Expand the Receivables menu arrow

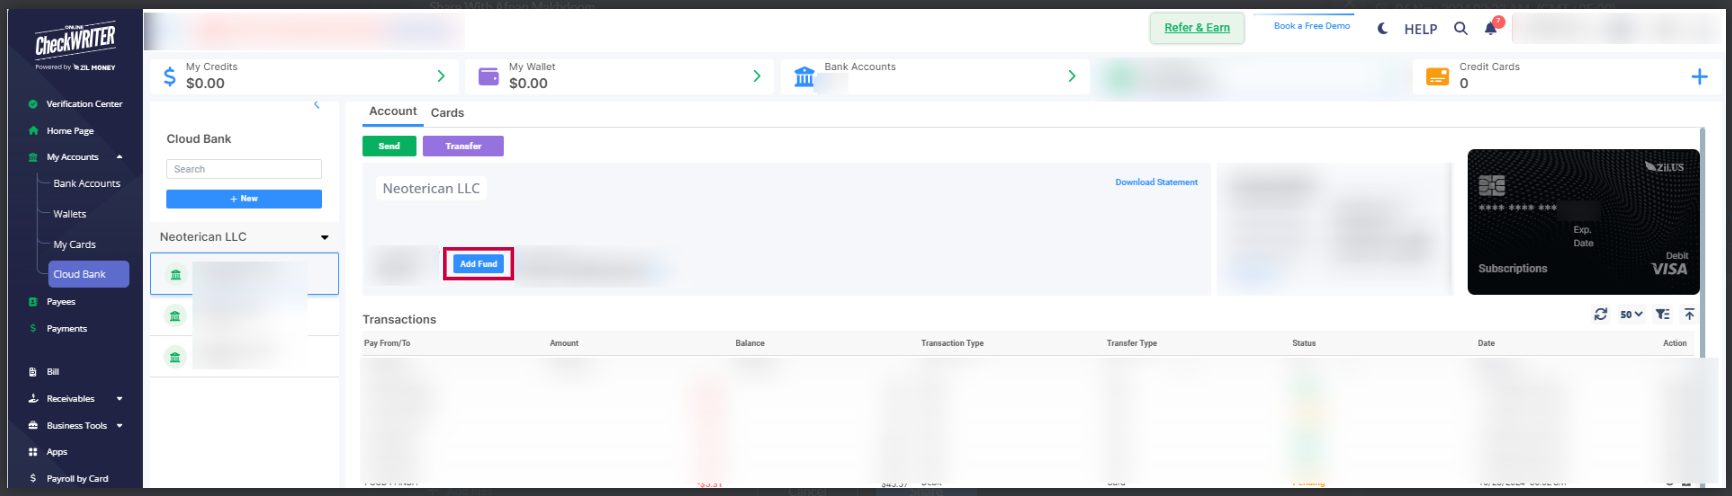pyautogui.click(x=119, y=399)
